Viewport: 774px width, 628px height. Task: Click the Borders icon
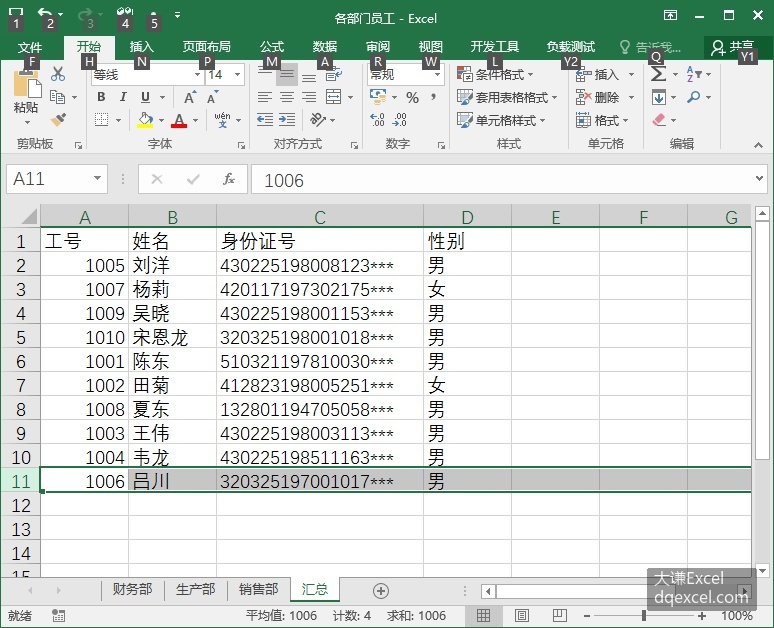pos(101,119)
